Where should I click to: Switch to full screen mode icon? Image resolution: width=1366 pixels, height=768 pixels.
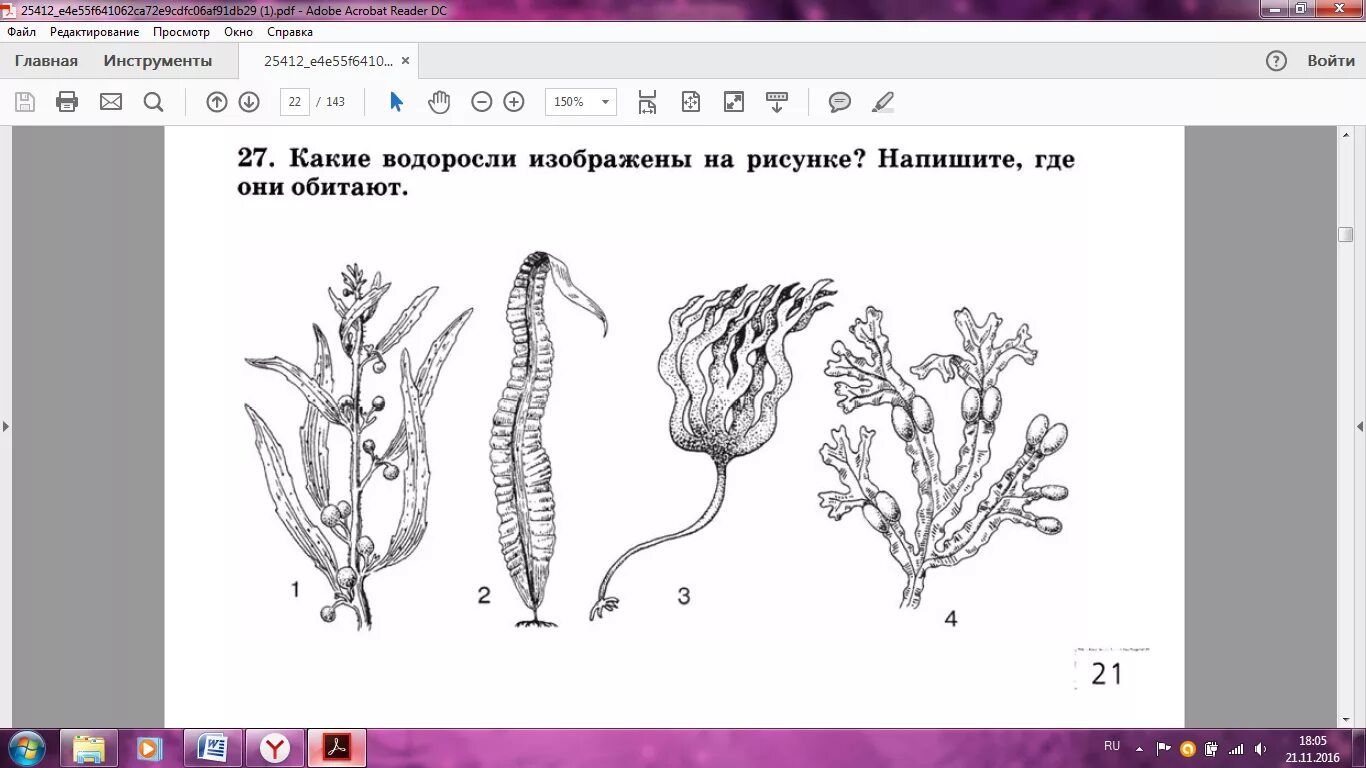click(734, 102)
